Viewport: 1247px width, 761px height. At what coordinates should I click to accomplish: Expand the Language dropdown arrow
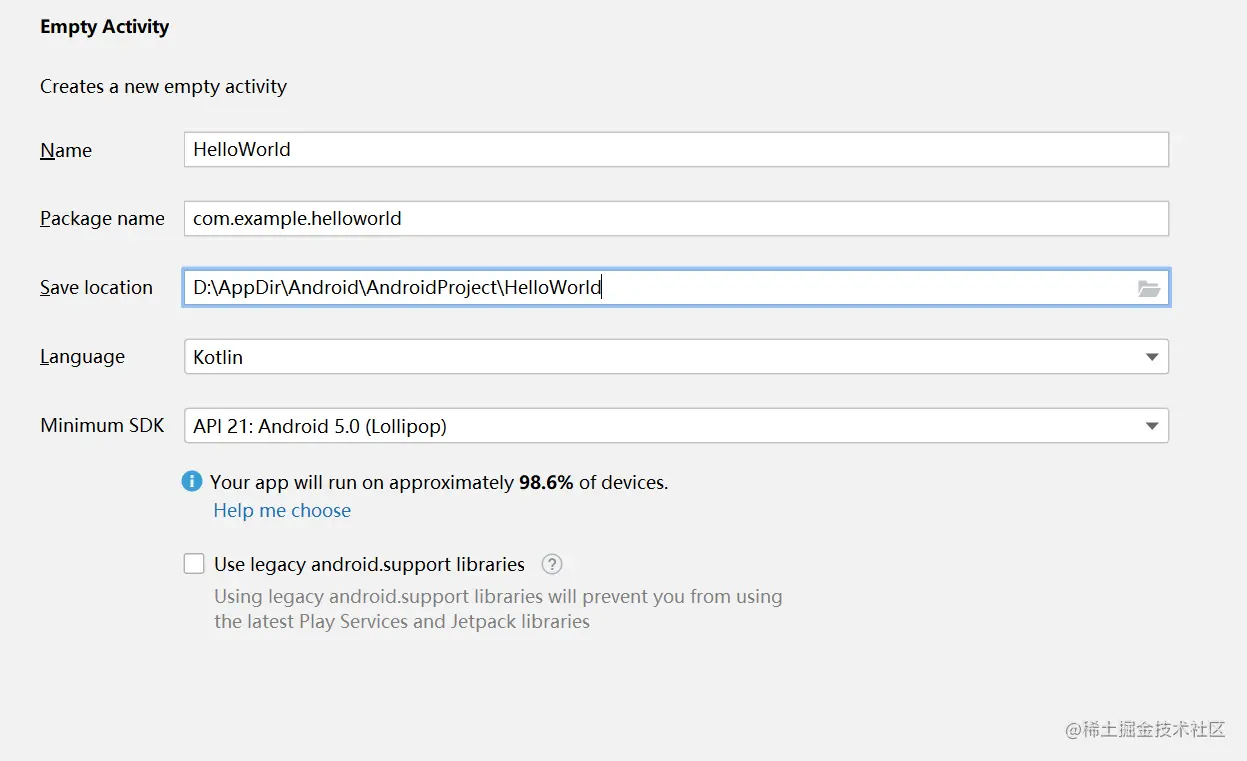tap(1152, 357)
